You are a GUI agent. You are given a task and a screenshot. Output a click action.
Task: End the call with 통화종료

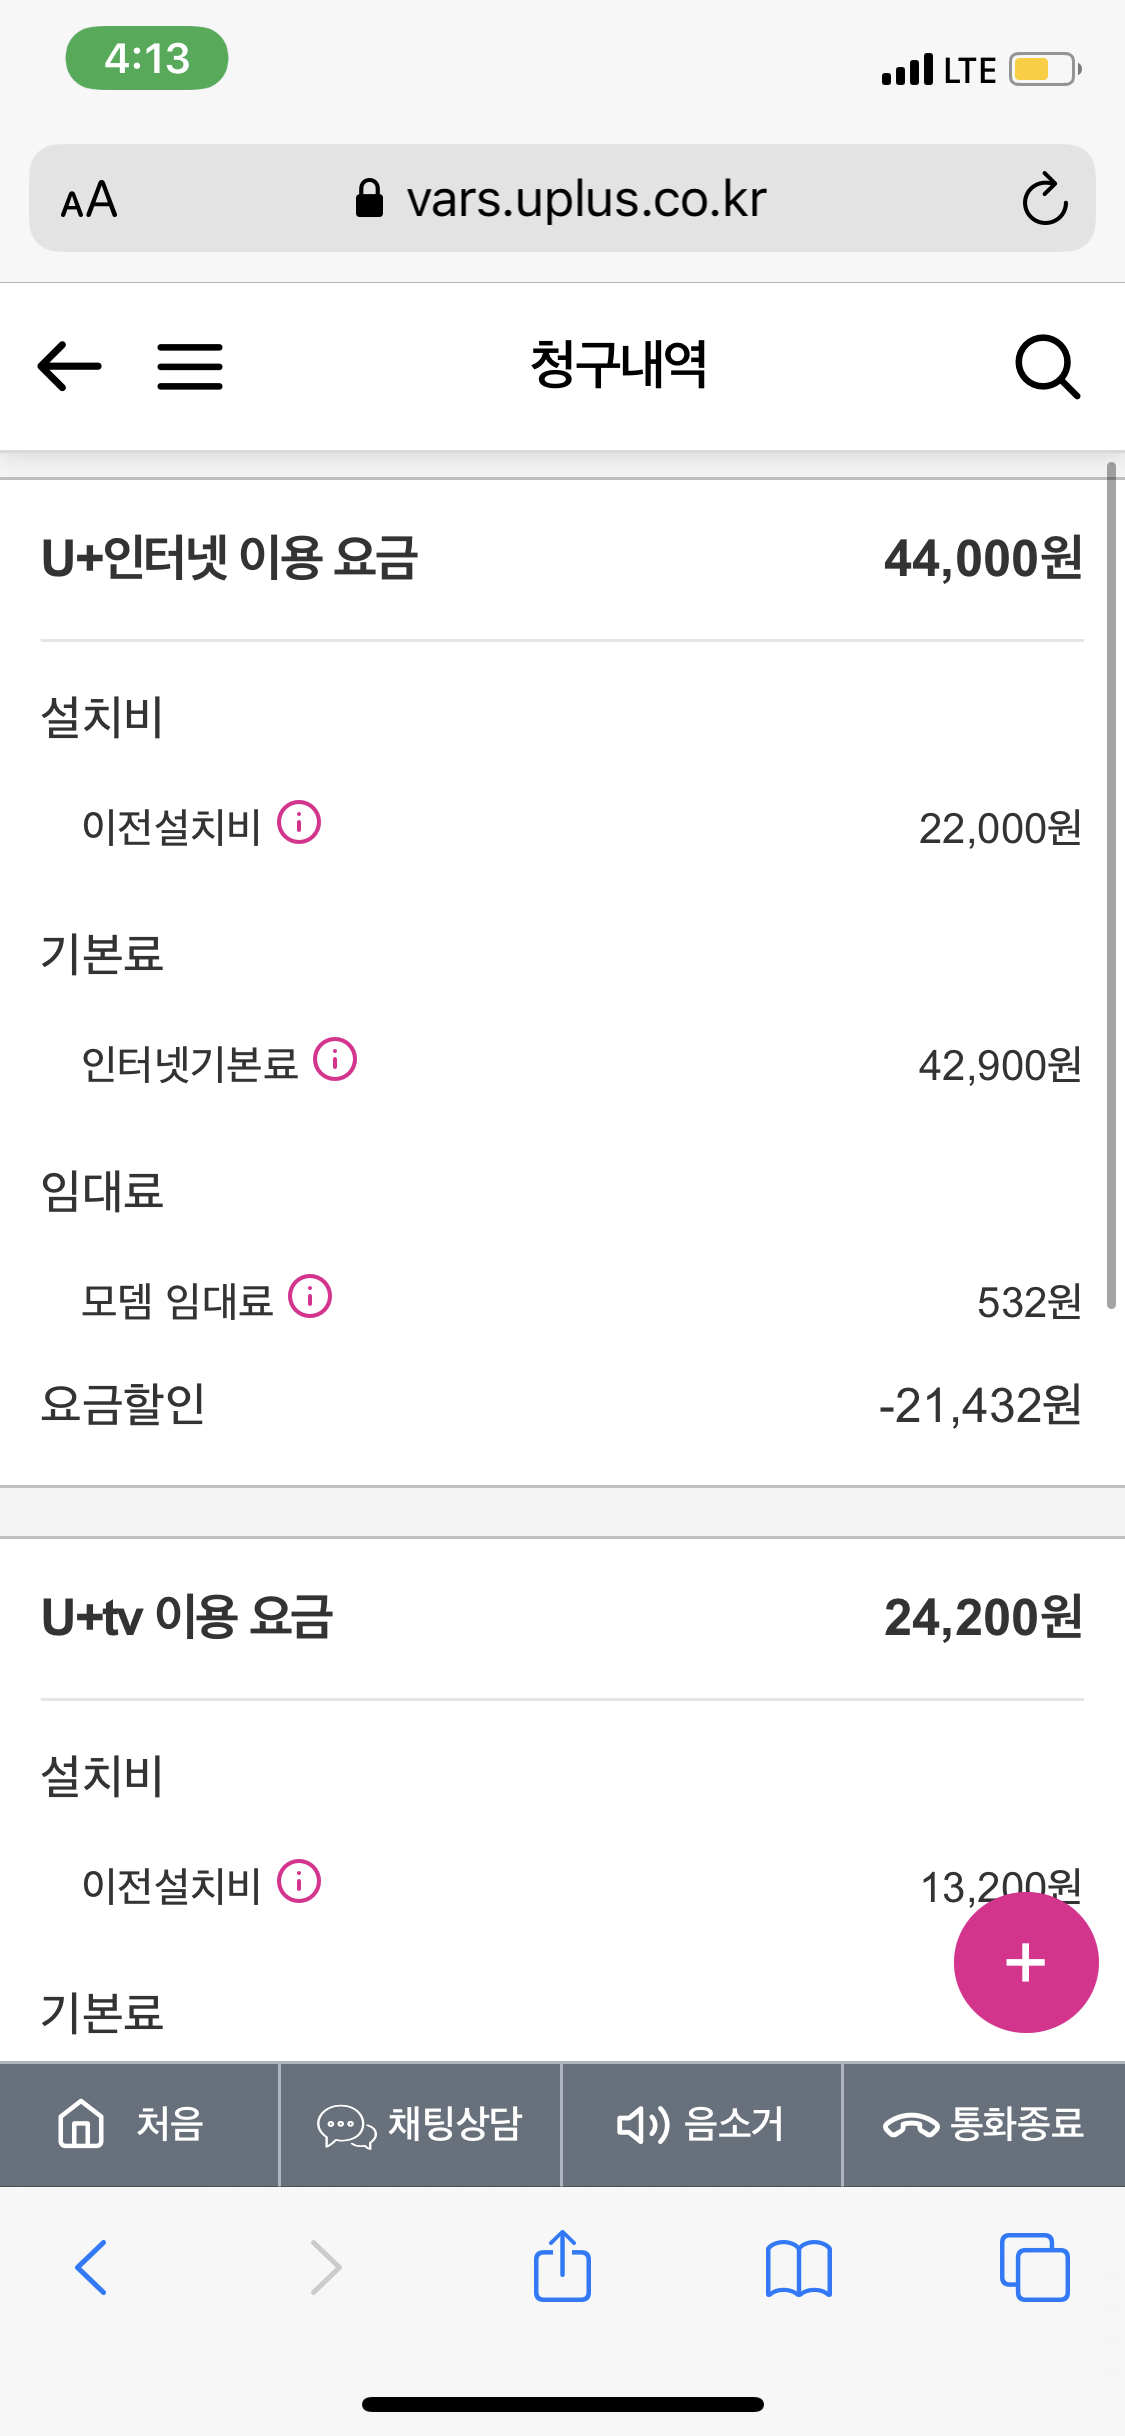click(x=984, y=2124)
